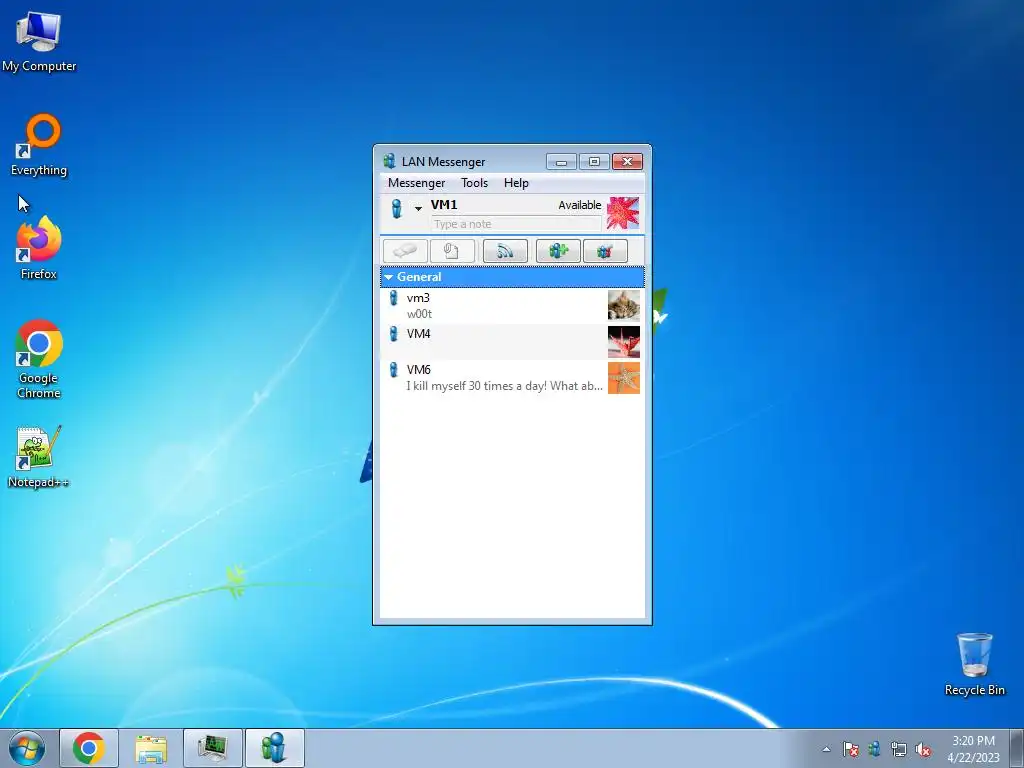Select contact VM4 in the list
The height and width of the screenshot is (768, 1024).
coord(512,342)
